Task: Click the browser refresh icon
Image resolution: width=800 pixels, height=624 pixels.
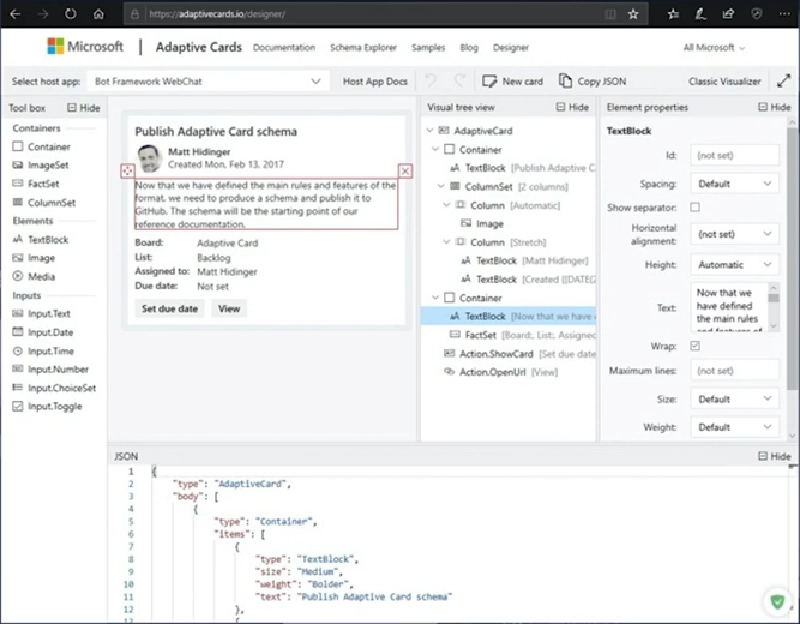Action: pos(70,15)
